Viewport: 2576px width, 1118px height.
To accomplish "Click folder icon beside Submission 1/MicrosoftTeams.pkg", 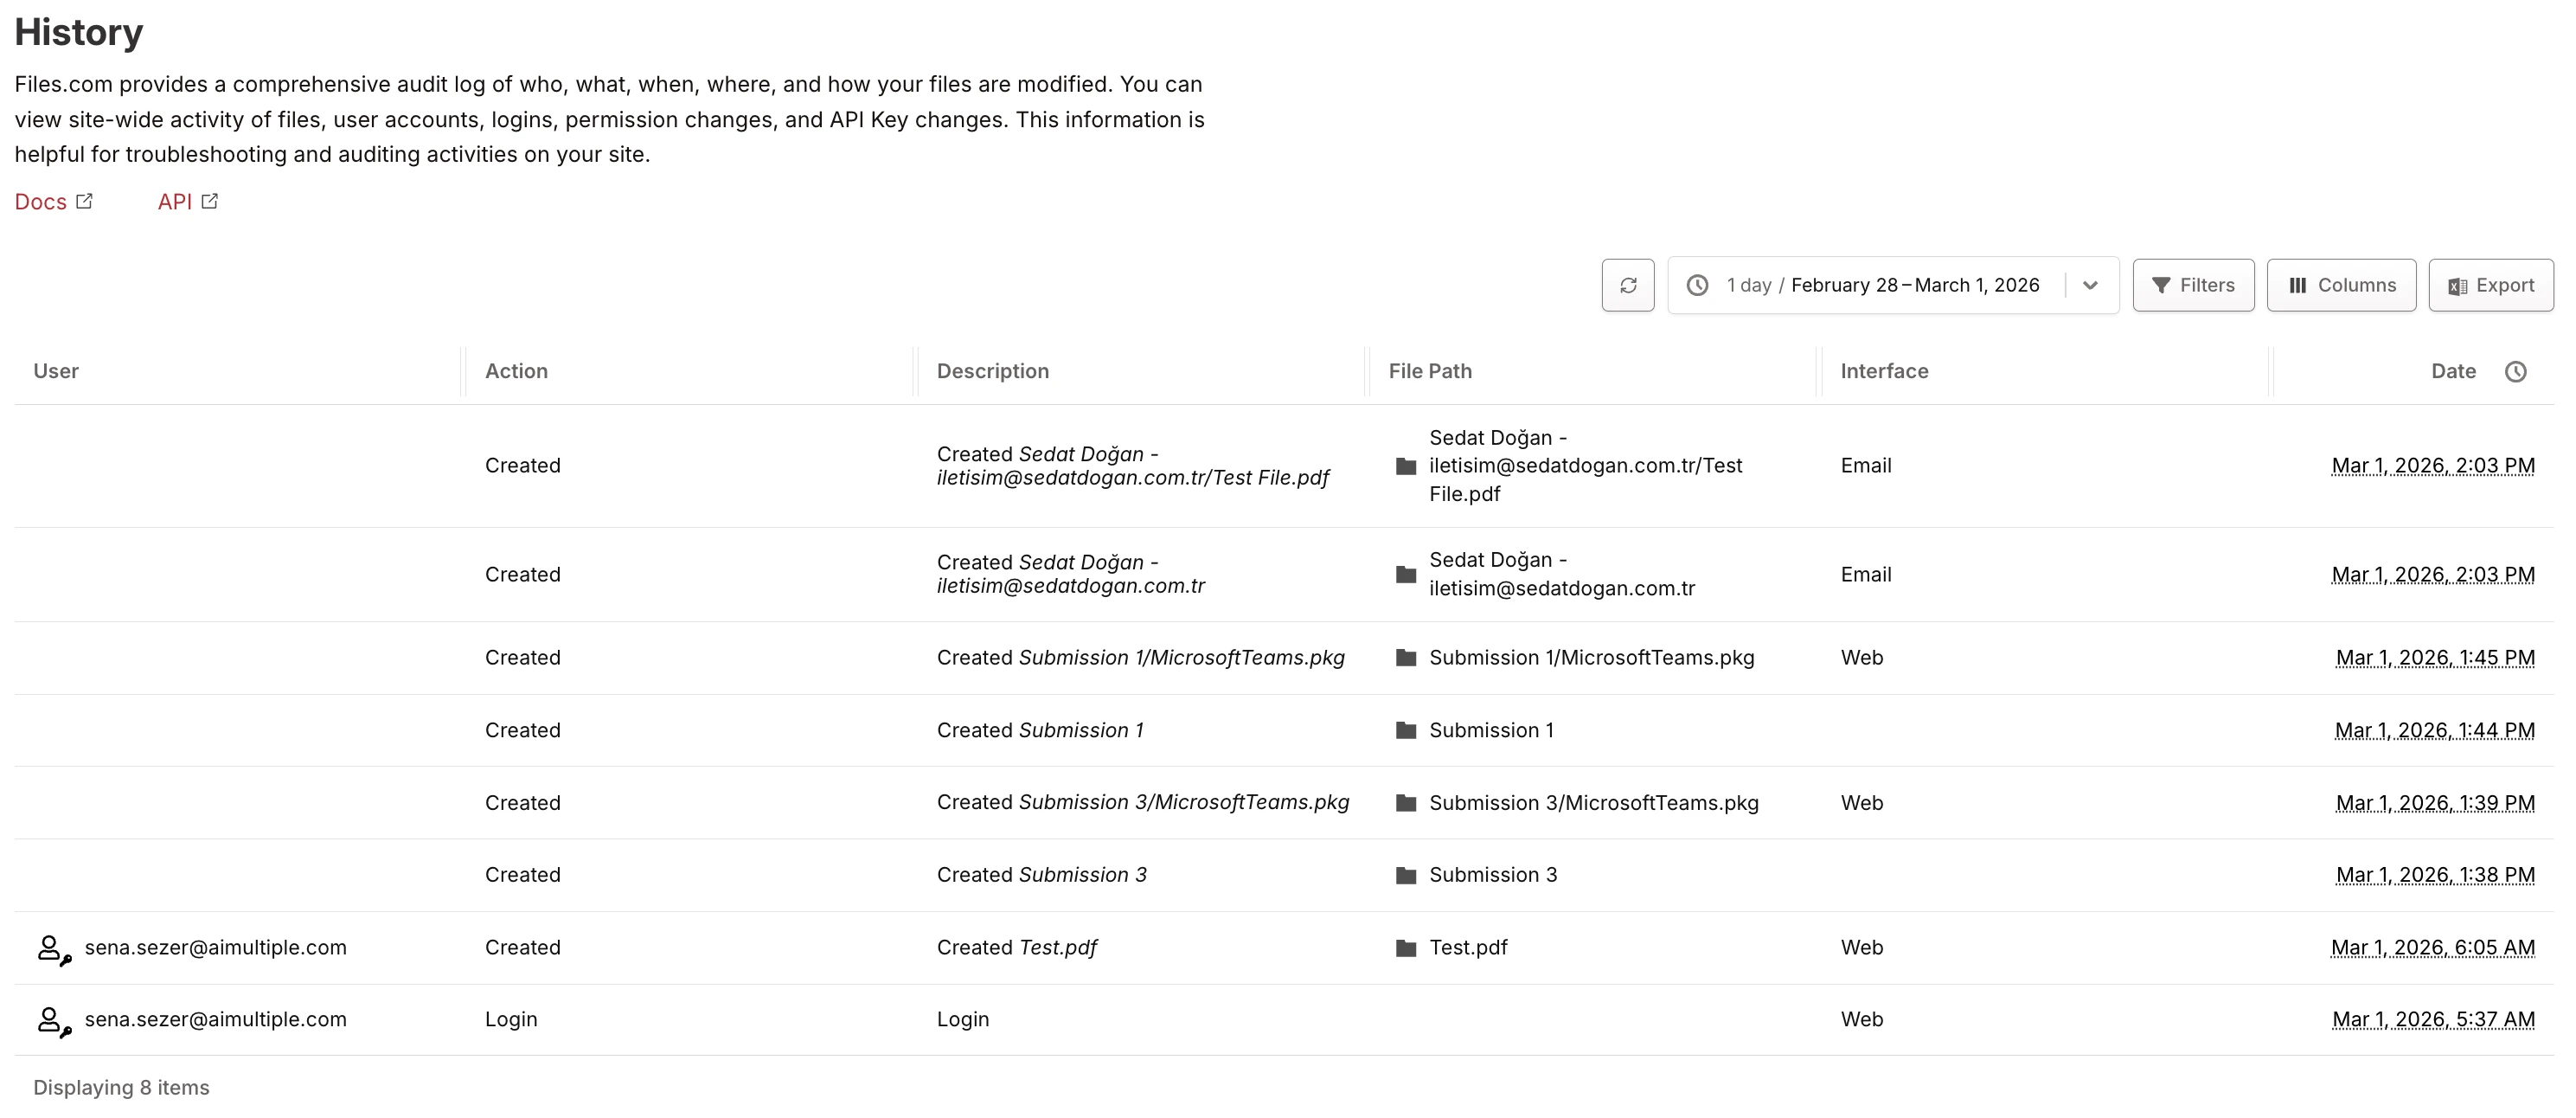I will 1406,658.
